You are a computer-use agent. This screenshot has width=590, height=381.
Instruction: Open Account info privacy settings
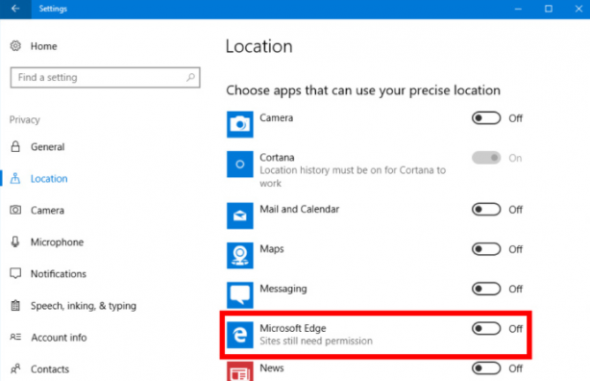(59, 337)
